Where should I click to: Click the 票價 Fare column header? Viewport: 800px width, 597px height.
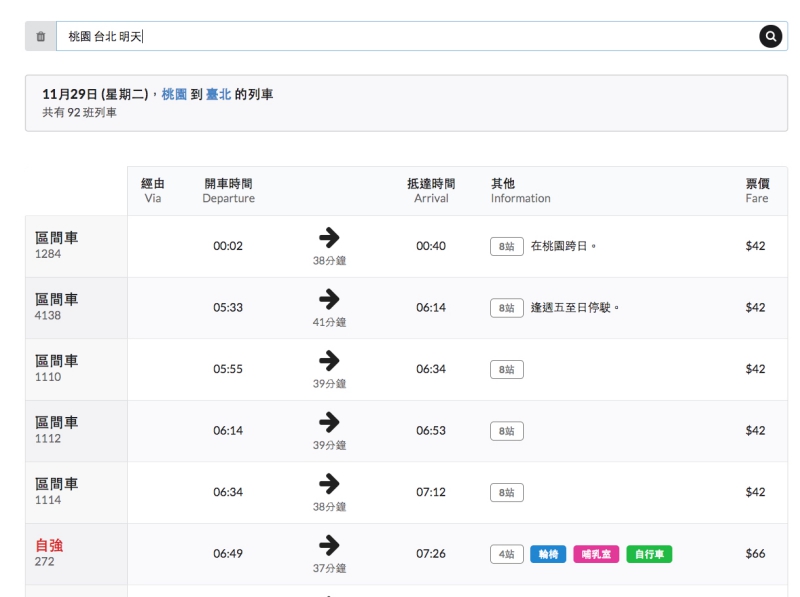pos(756,190)
